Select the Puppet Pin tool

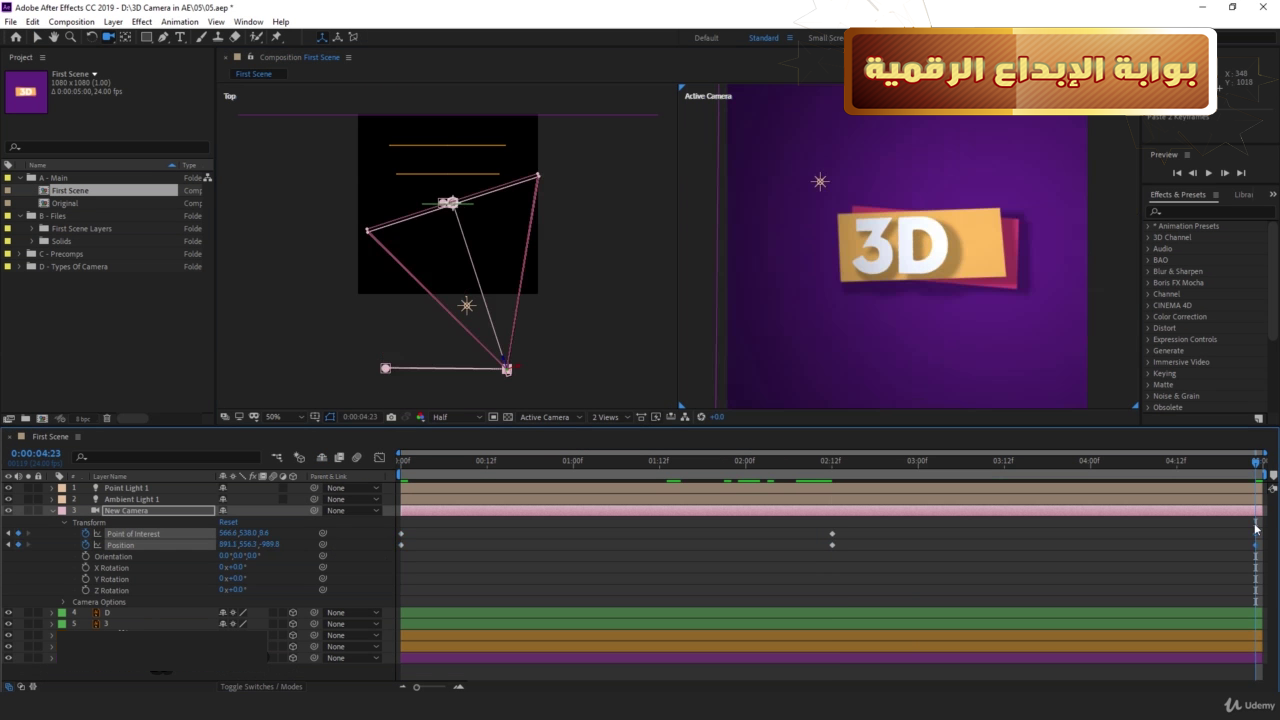277,37
